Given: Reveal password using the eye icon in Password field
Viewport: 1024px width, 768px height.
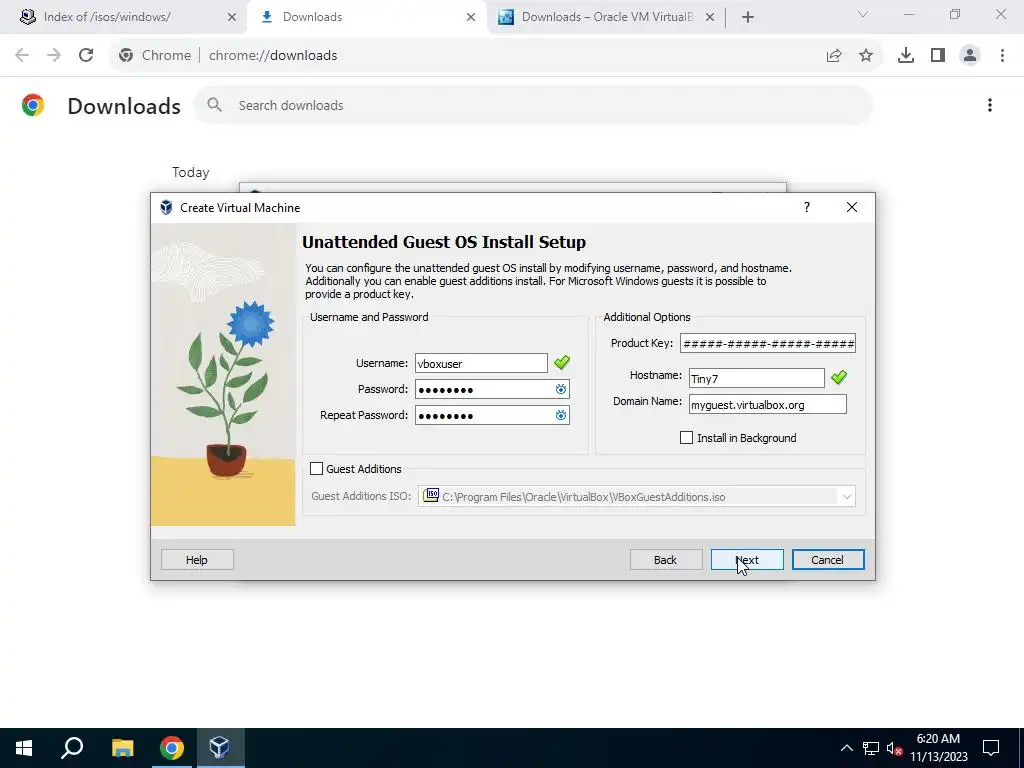Looking at the screenshot, I should tap(560, 390).
